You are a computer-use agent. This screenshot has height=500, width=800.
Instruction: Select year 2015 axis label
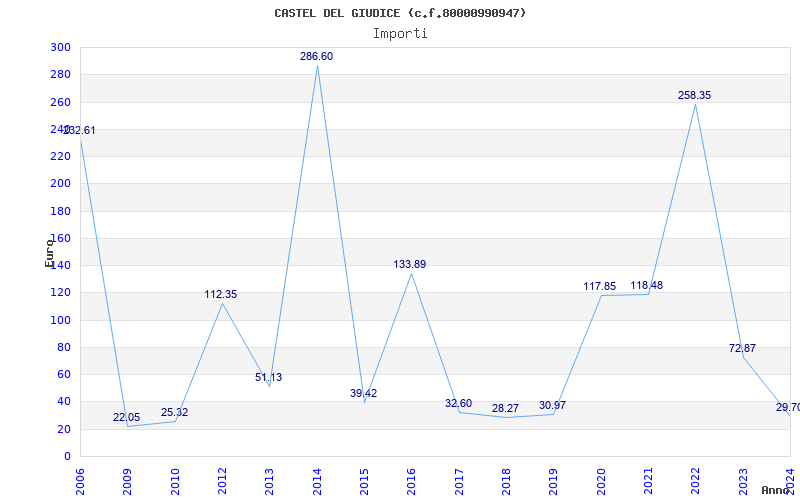(x=364, y=482)
